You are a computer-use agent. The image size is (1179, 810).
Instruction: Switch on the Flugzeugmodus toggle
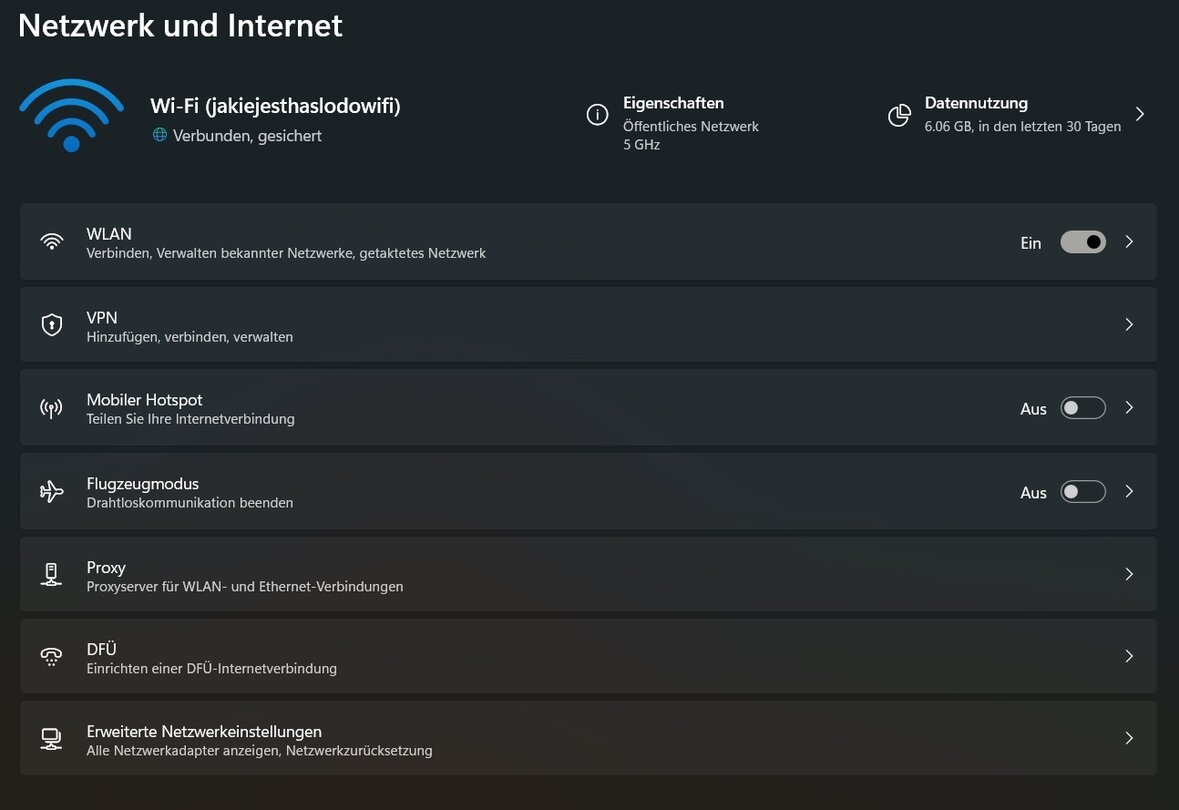[x=1083, y=492]
